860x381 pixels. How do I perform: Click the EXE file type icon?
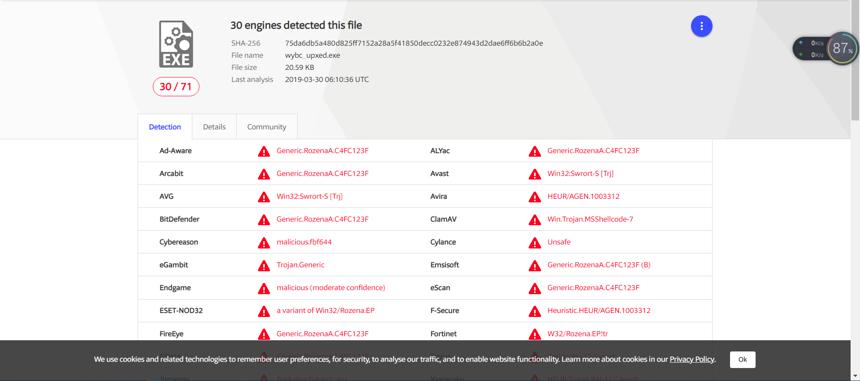pos(176,44)
